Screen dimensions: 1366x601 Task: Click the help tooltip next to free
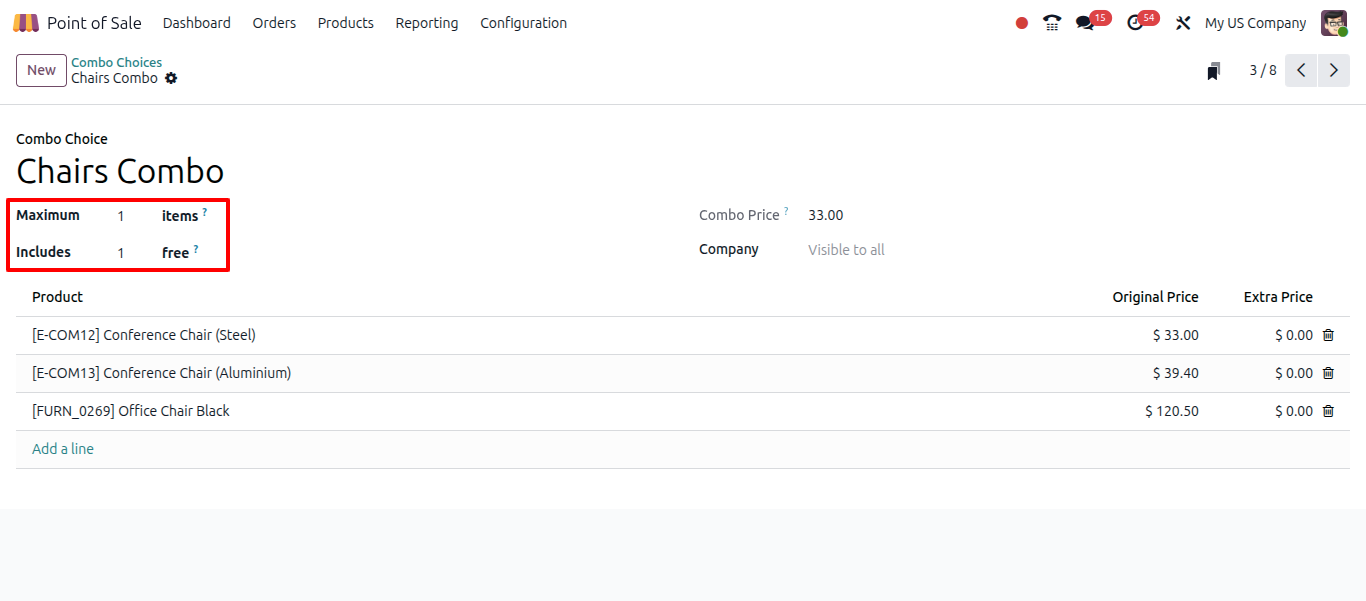196,249
